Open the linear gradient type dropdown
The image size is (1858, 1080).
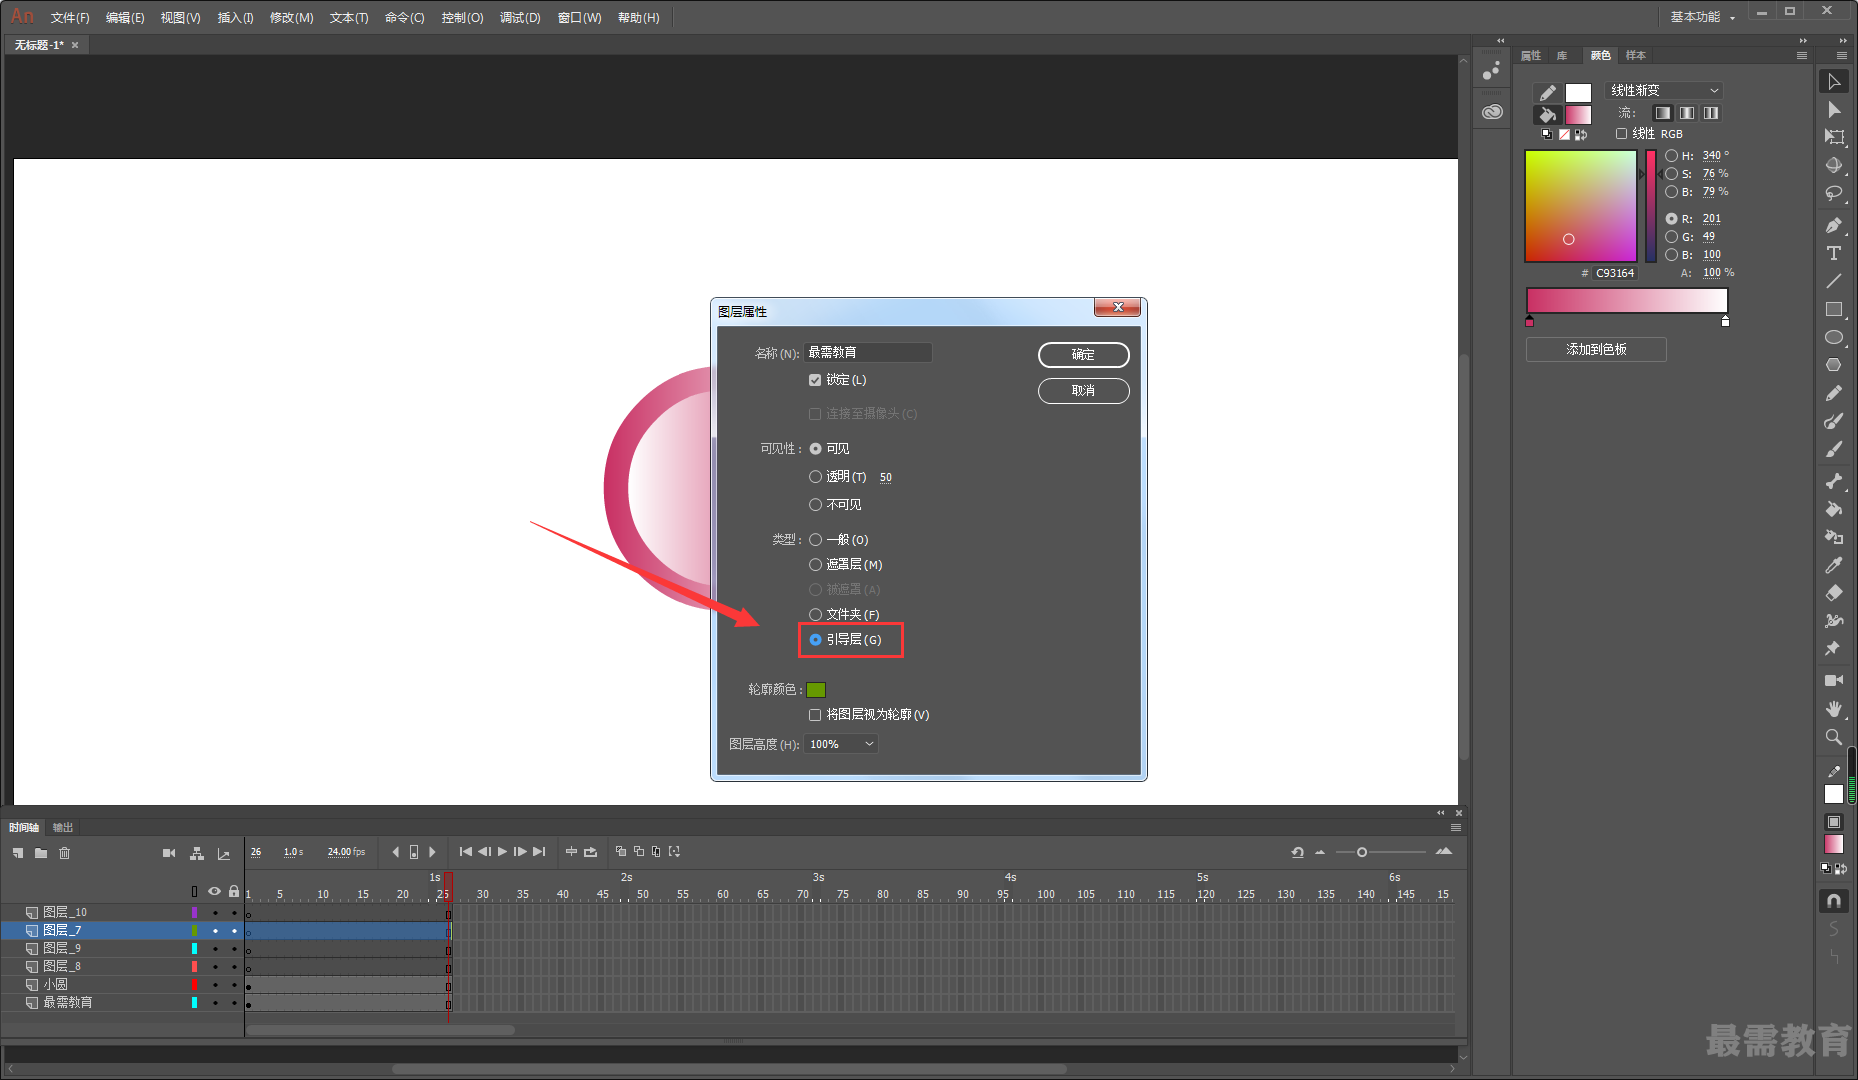(x=1664, y=90)
